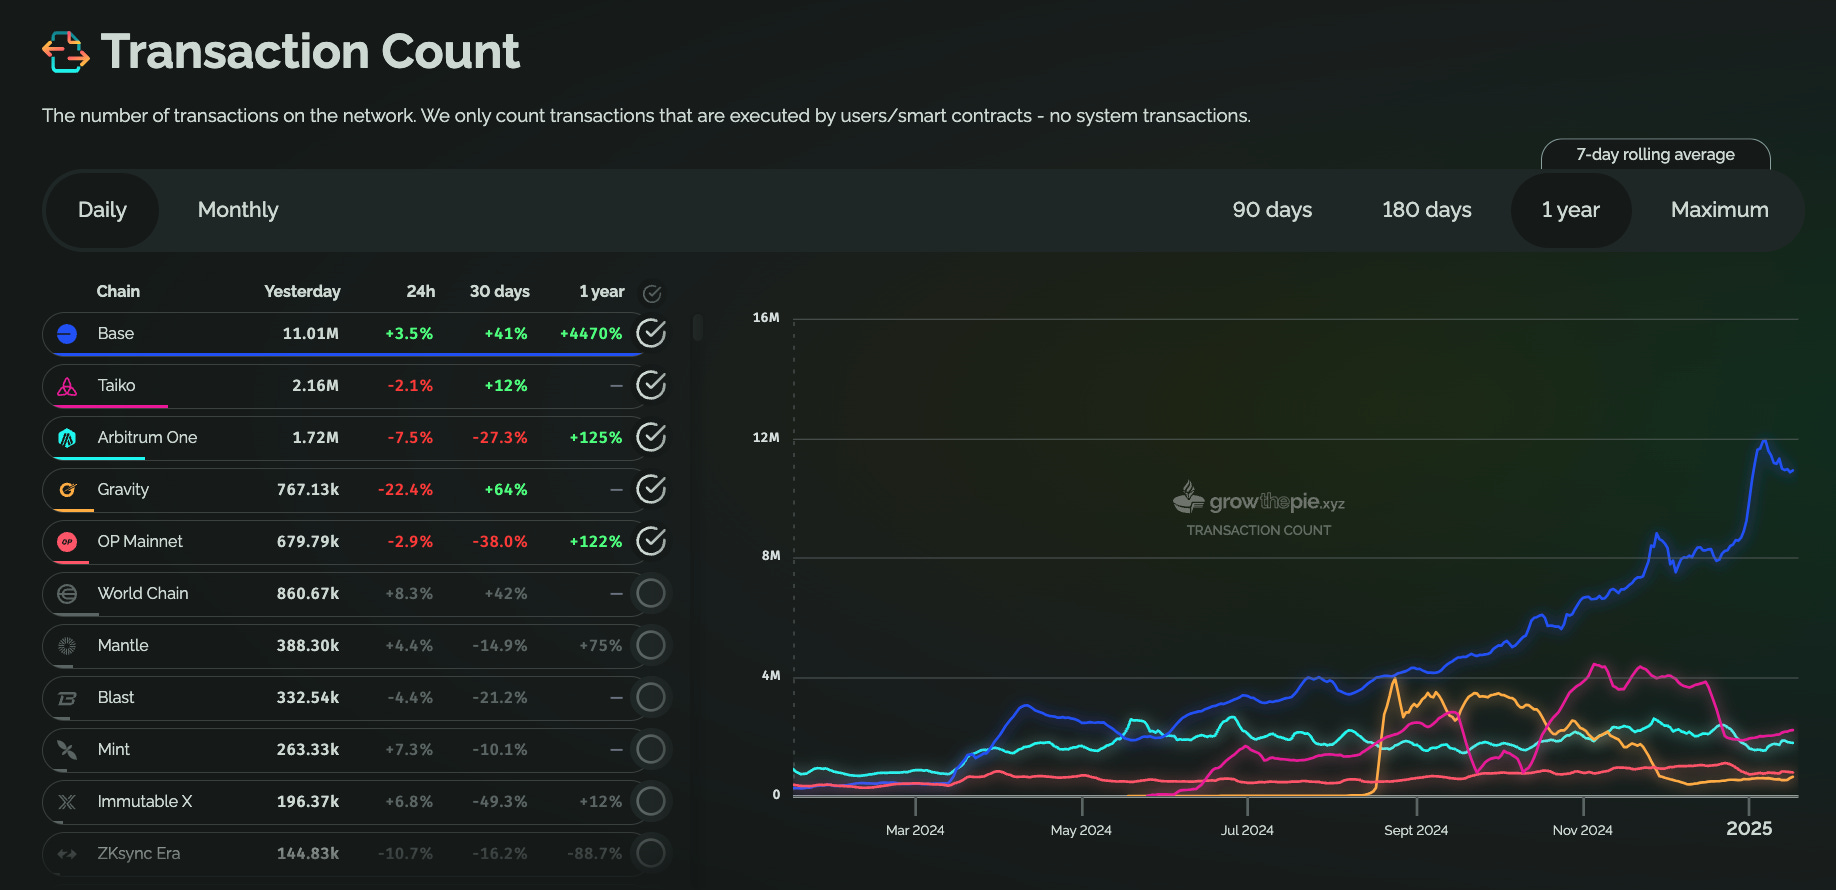Click Arbitrum One value 1.72M
1836x890 pixels.
[x=315, y=437]
